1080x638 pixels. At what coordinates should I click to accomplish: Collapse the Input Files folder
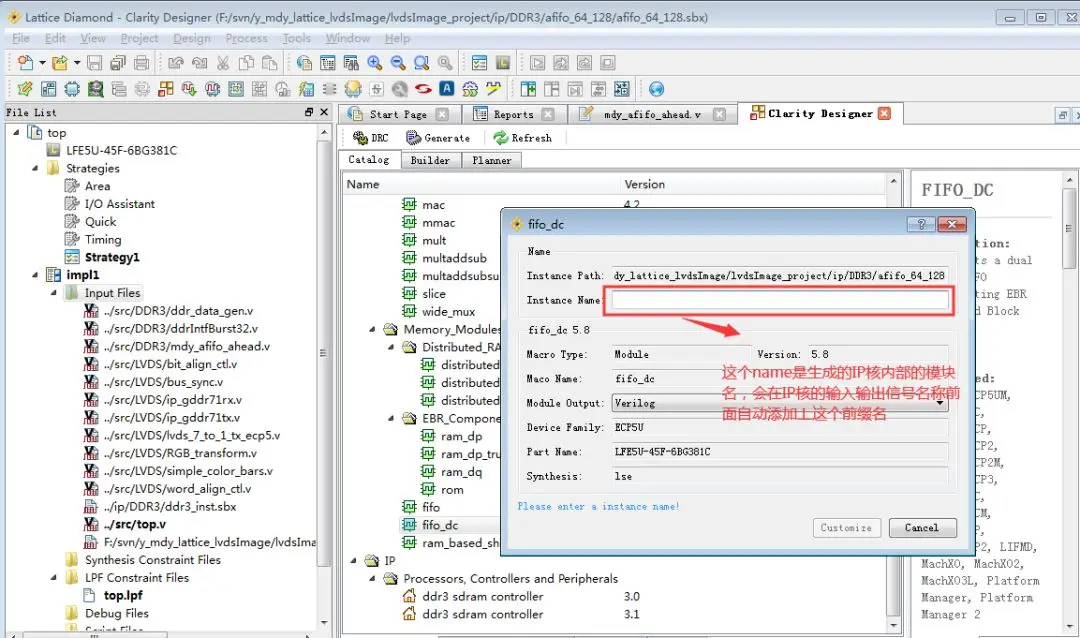coord(53,292)
